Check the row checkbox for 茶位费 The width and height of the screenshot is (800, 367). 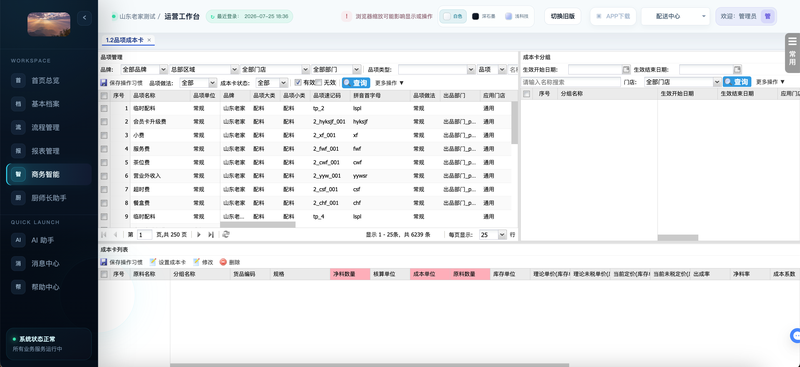(x=104, y=162)
